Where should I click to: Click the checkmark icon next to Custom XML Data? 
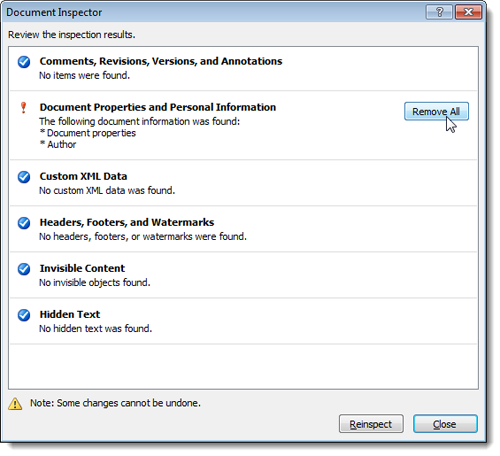pyautogui.click(x=24, y=177)
